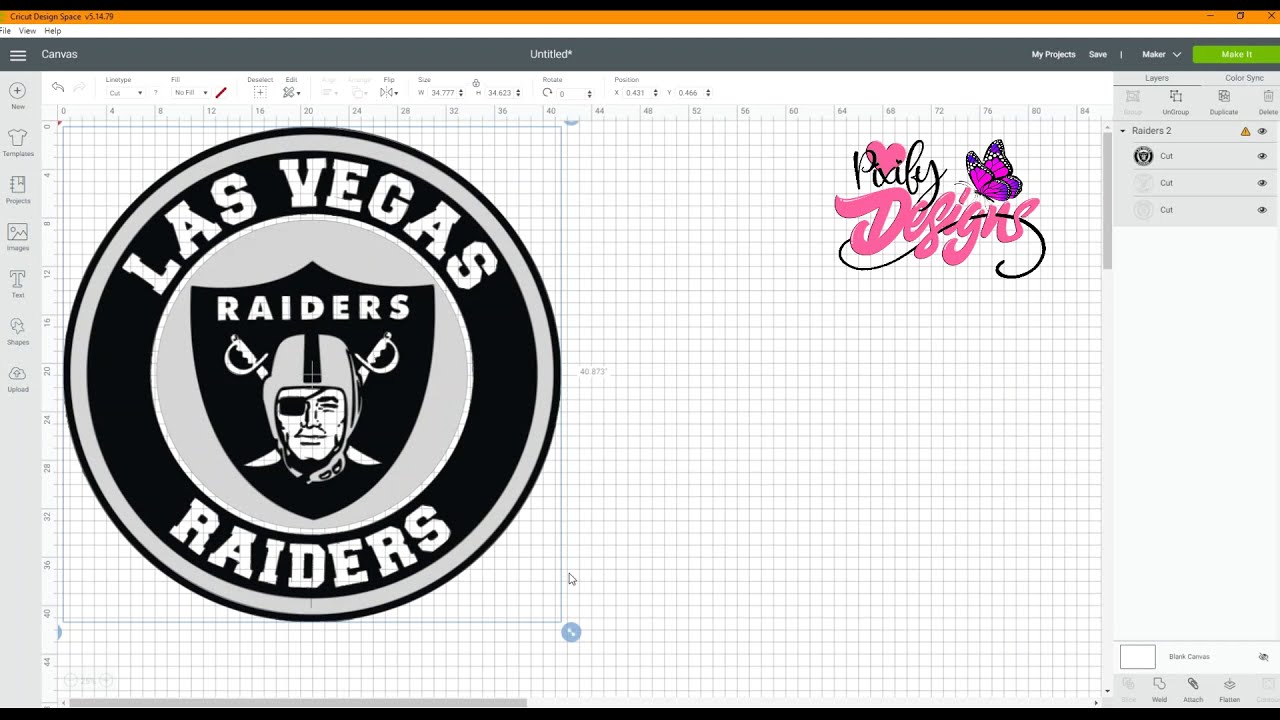1280x720 pixels.
Task: Open the View menu
Action: (x=27, y=31)
